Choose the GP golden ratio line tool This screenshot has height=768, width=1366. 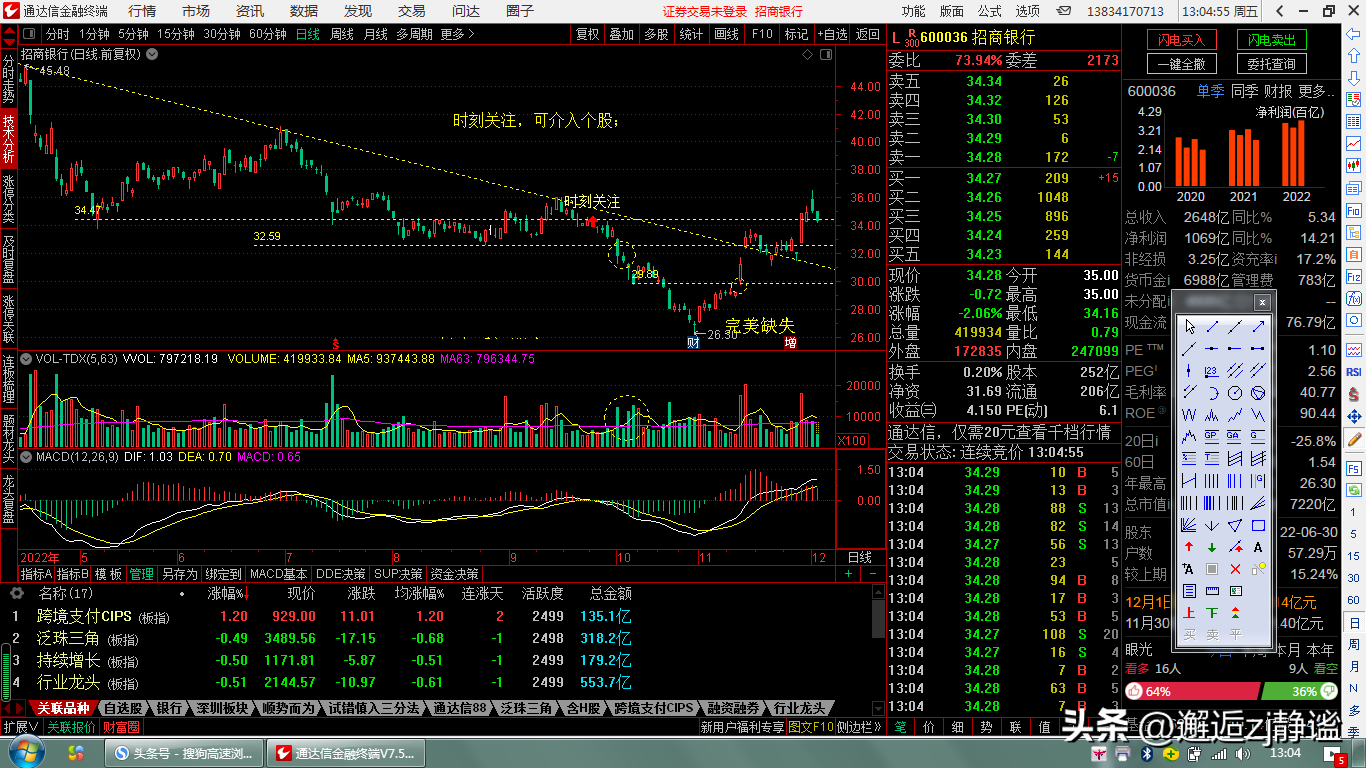click(1211, 436)
